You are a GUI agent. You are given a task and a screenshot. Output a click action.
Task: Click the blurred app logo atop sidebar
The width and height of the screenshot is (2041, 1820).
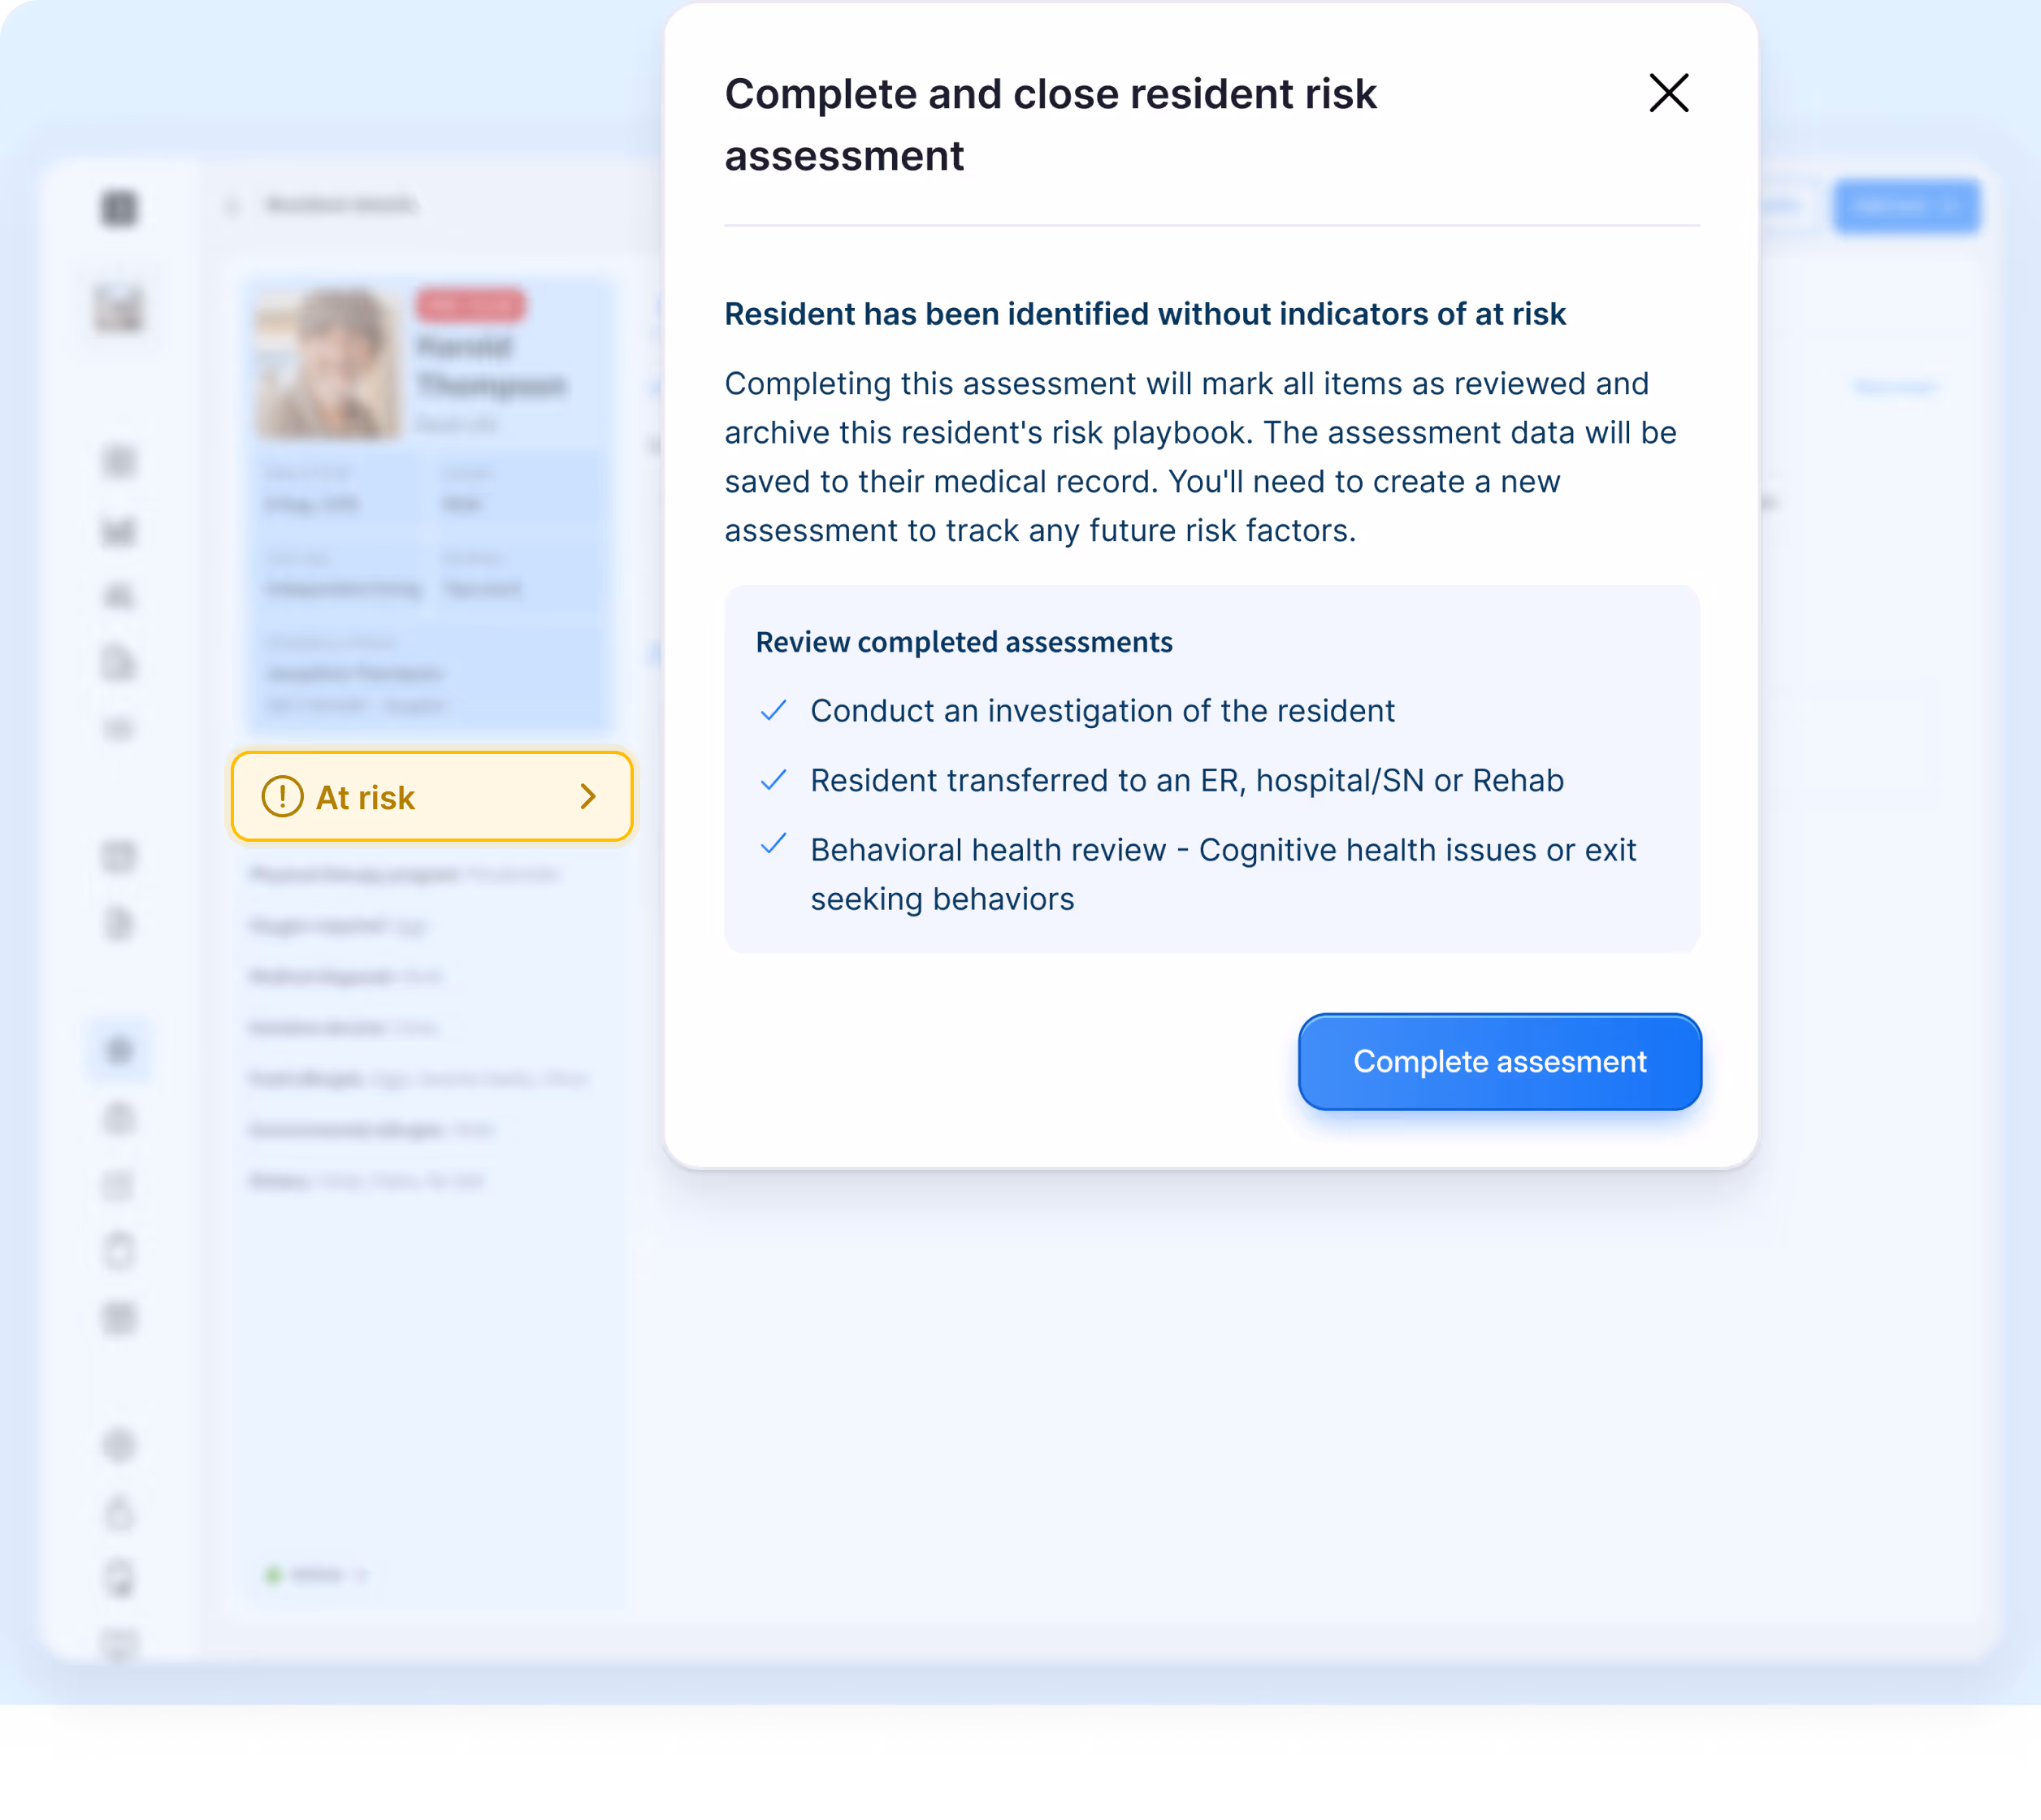coord(119,208)
